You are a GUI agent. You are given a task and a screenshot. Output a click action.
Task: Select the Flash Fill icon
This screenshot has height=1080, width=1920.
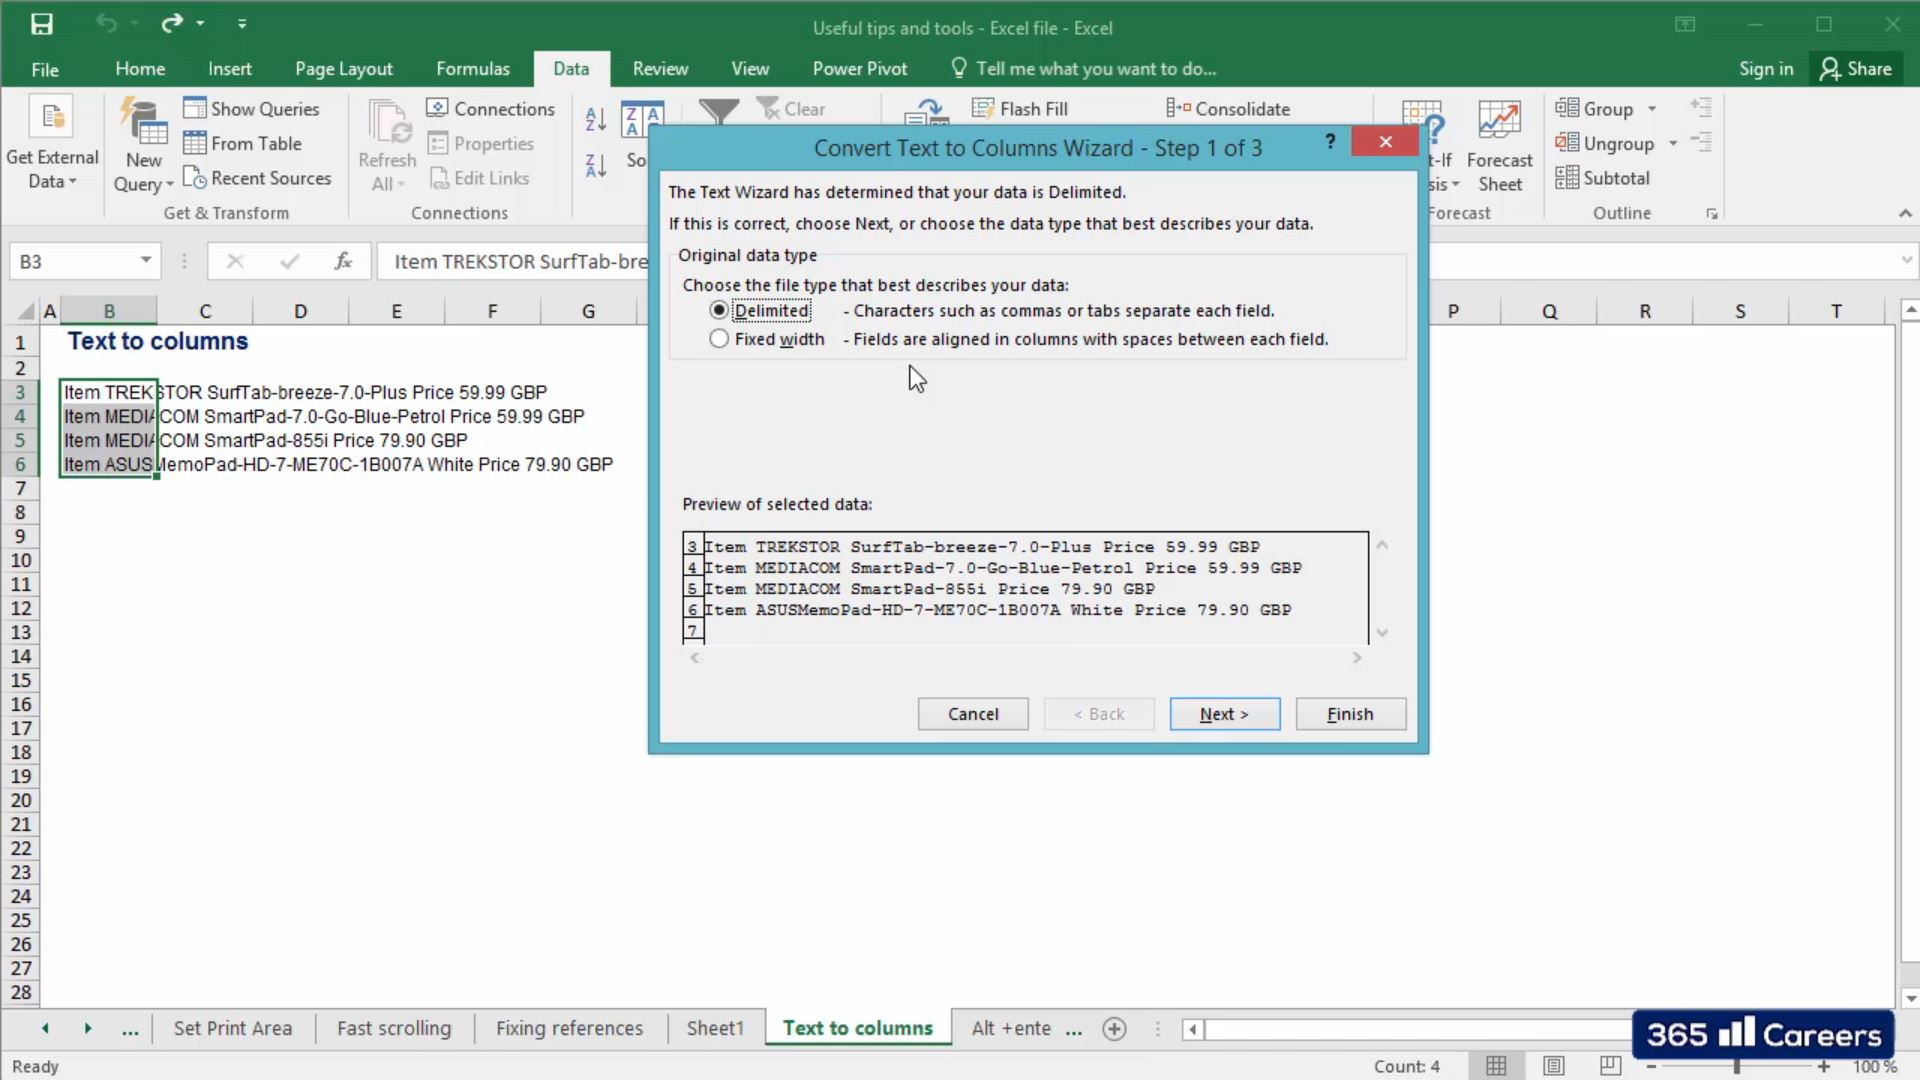(1020, 108)
